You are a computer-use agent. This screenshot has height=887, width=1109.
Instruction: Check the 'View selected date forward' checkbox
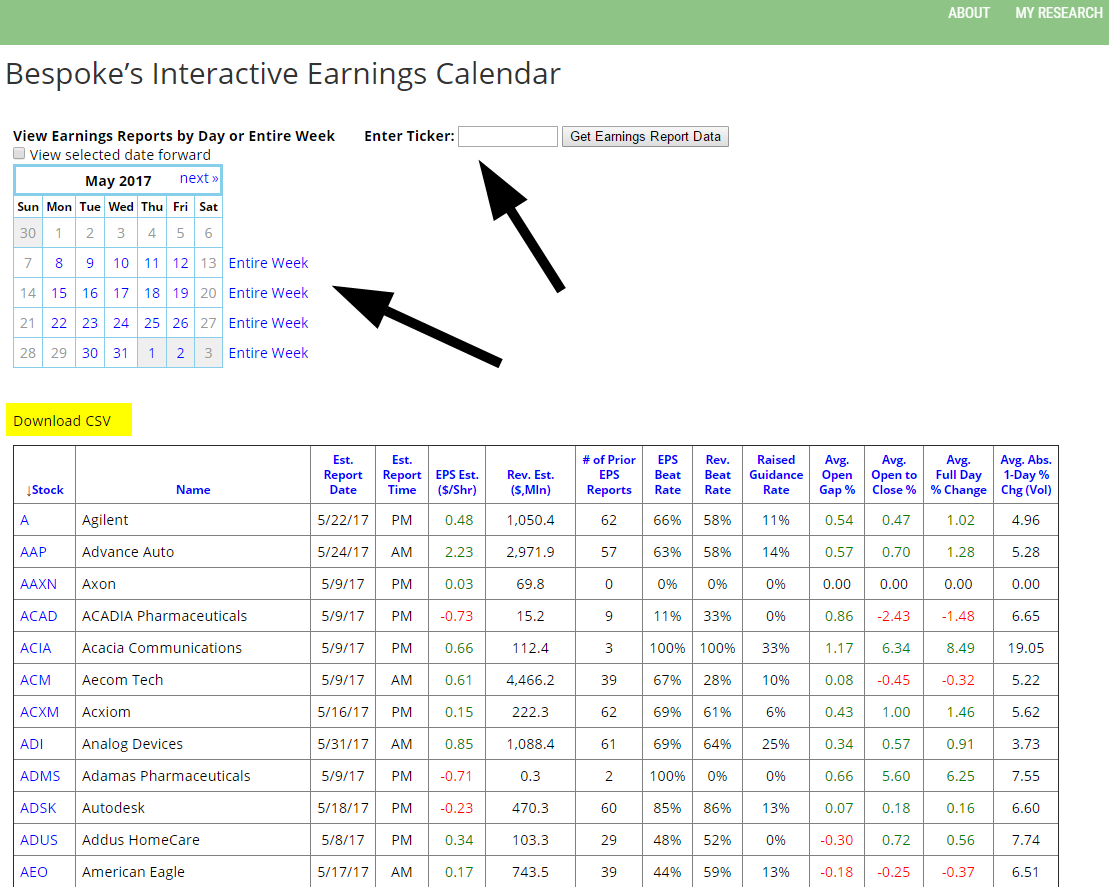click(19, 154)
